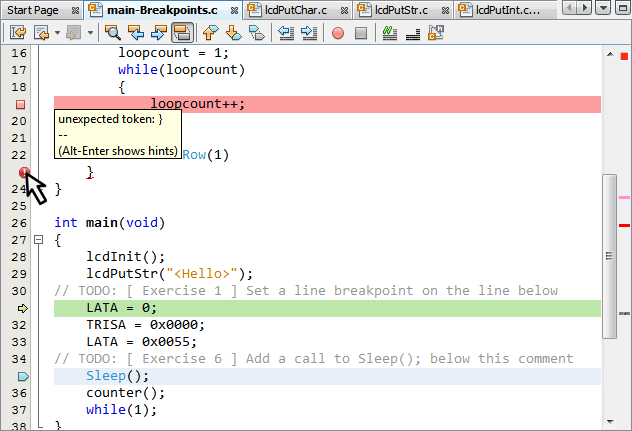Click the red error marker in error stripe
The image size is (632, 431).
624,225
